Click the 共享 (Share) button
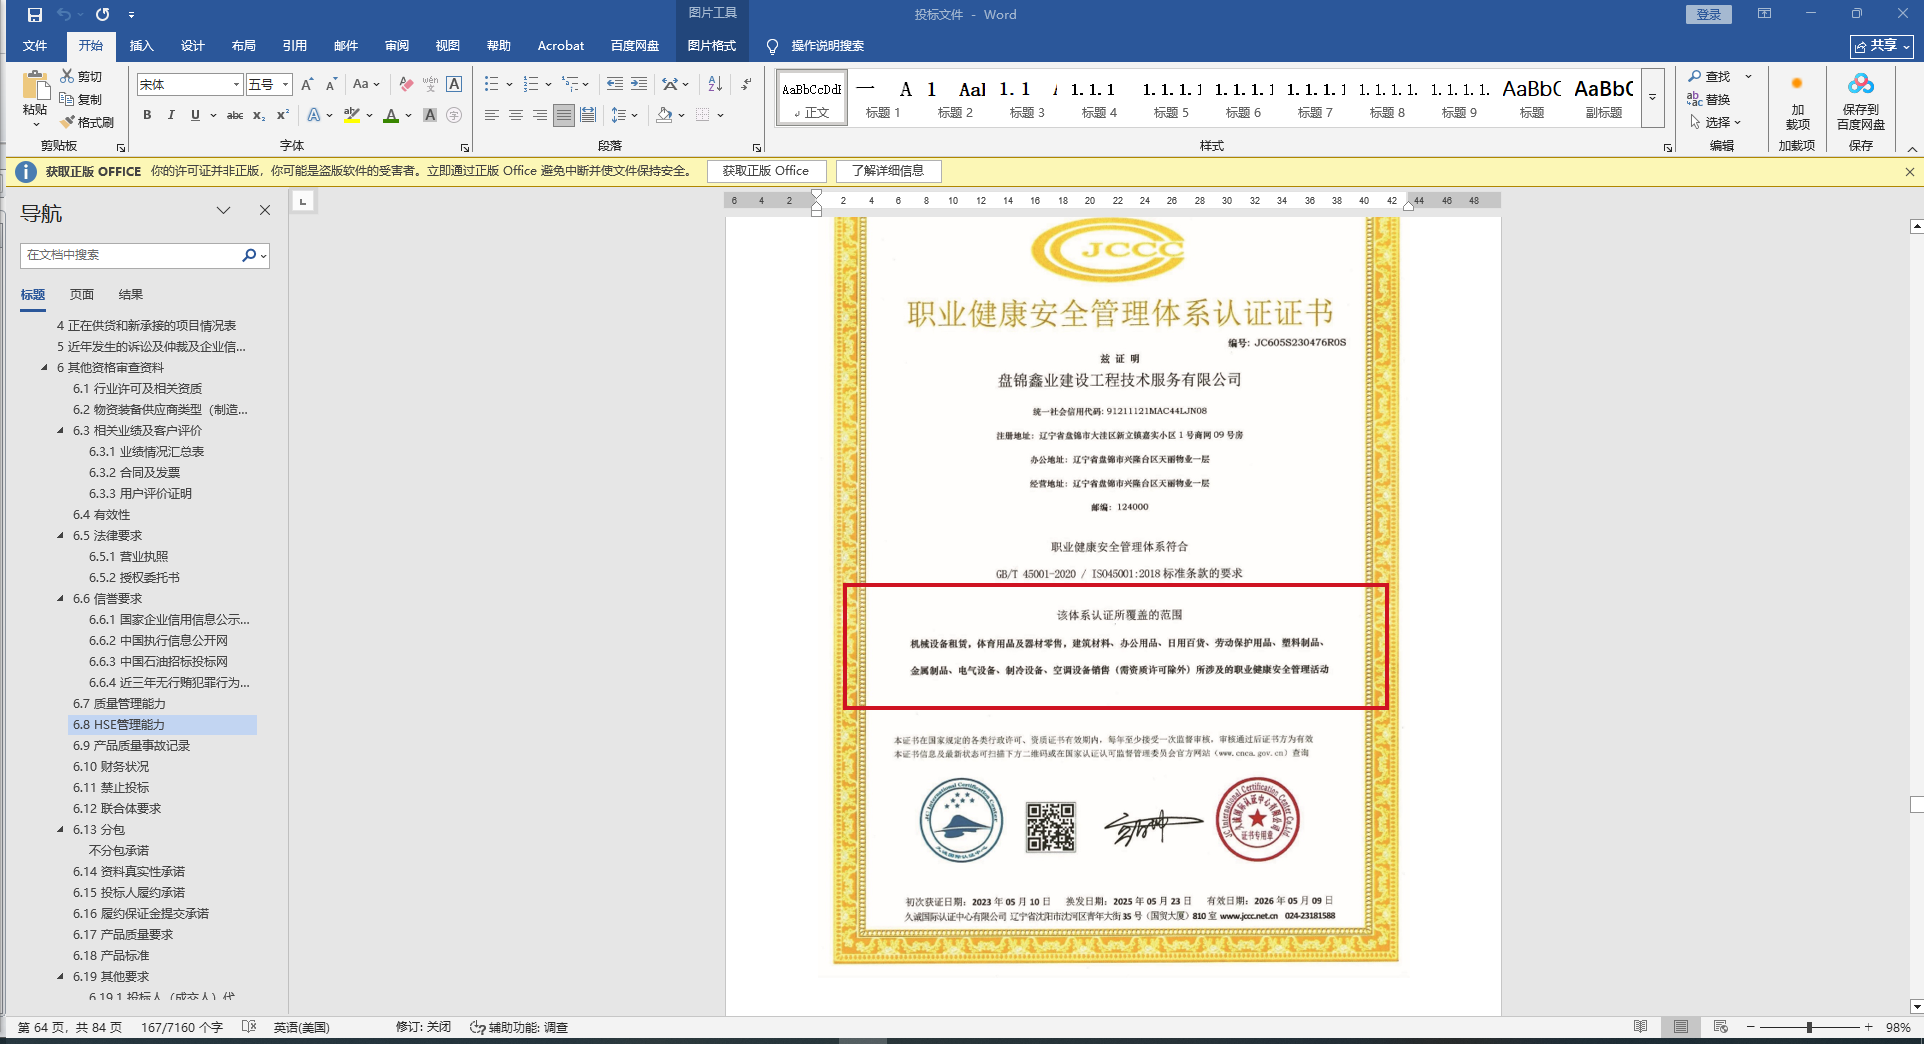The height and width of the screenshot is (1044, 1924). 1882,46
